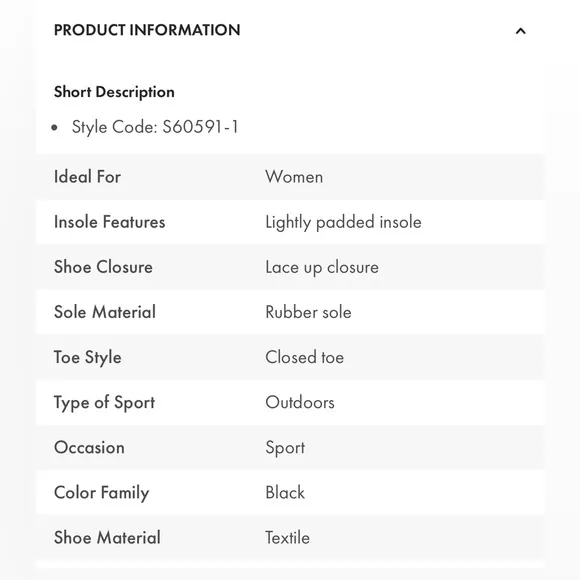Viewport: 580px width, 580px height.
Task: Collapse the Product Information chevron
Action: [x=520, y=31]
